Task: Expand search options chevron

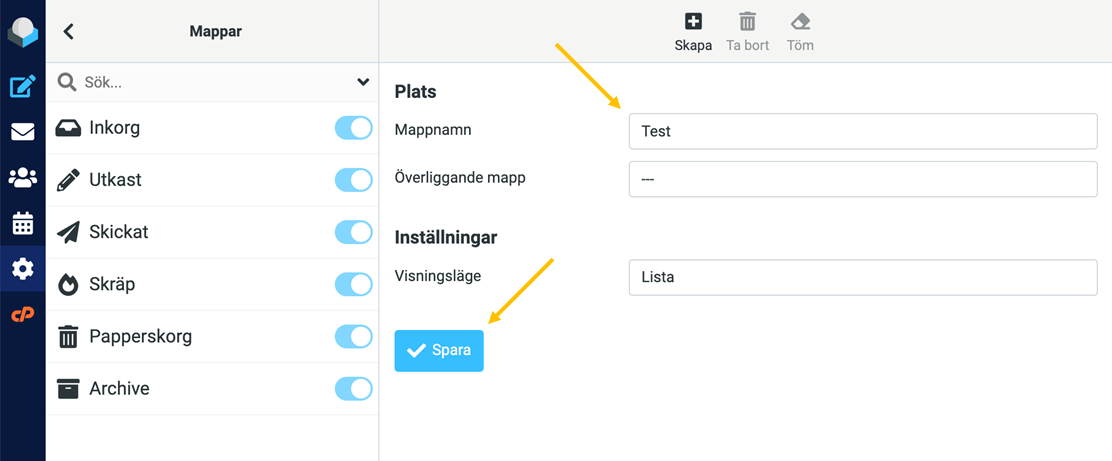Action: point(363,82)
